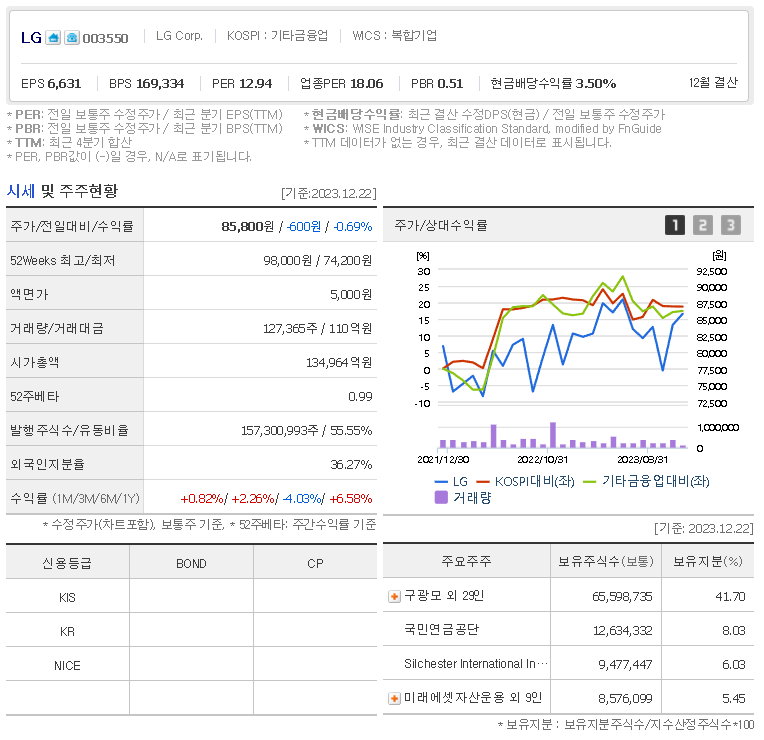Expand the 미래에셋자산운용 외 9인 row
Image resolution: width=764 pixels, height=740 pixels.
pyautogui.click(x=394, y=699)
